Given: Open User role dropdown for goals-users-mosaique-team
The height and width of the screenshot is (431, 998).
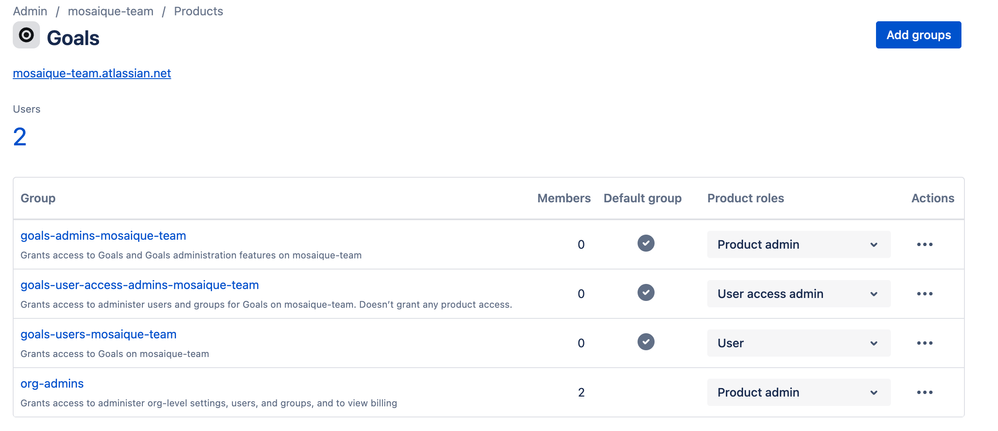Looking at the screenshot, I should point(799,343).
